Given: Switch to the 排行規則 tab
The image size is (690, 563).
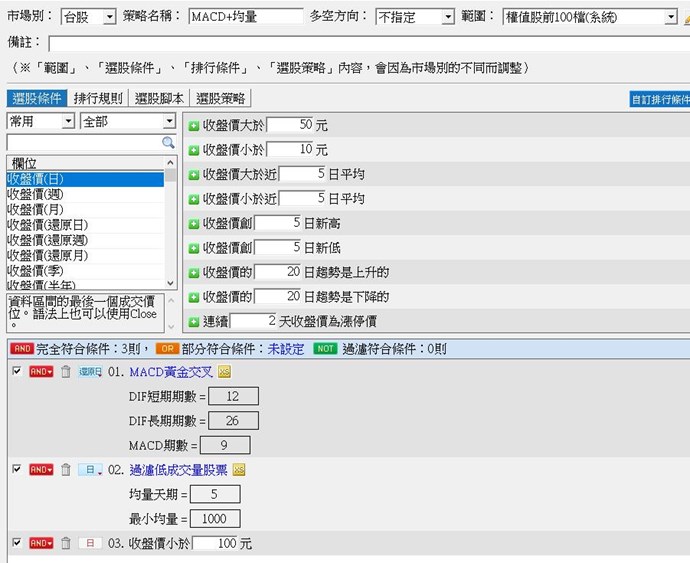Looking at the screenshot, I should [x=98, y=98].
